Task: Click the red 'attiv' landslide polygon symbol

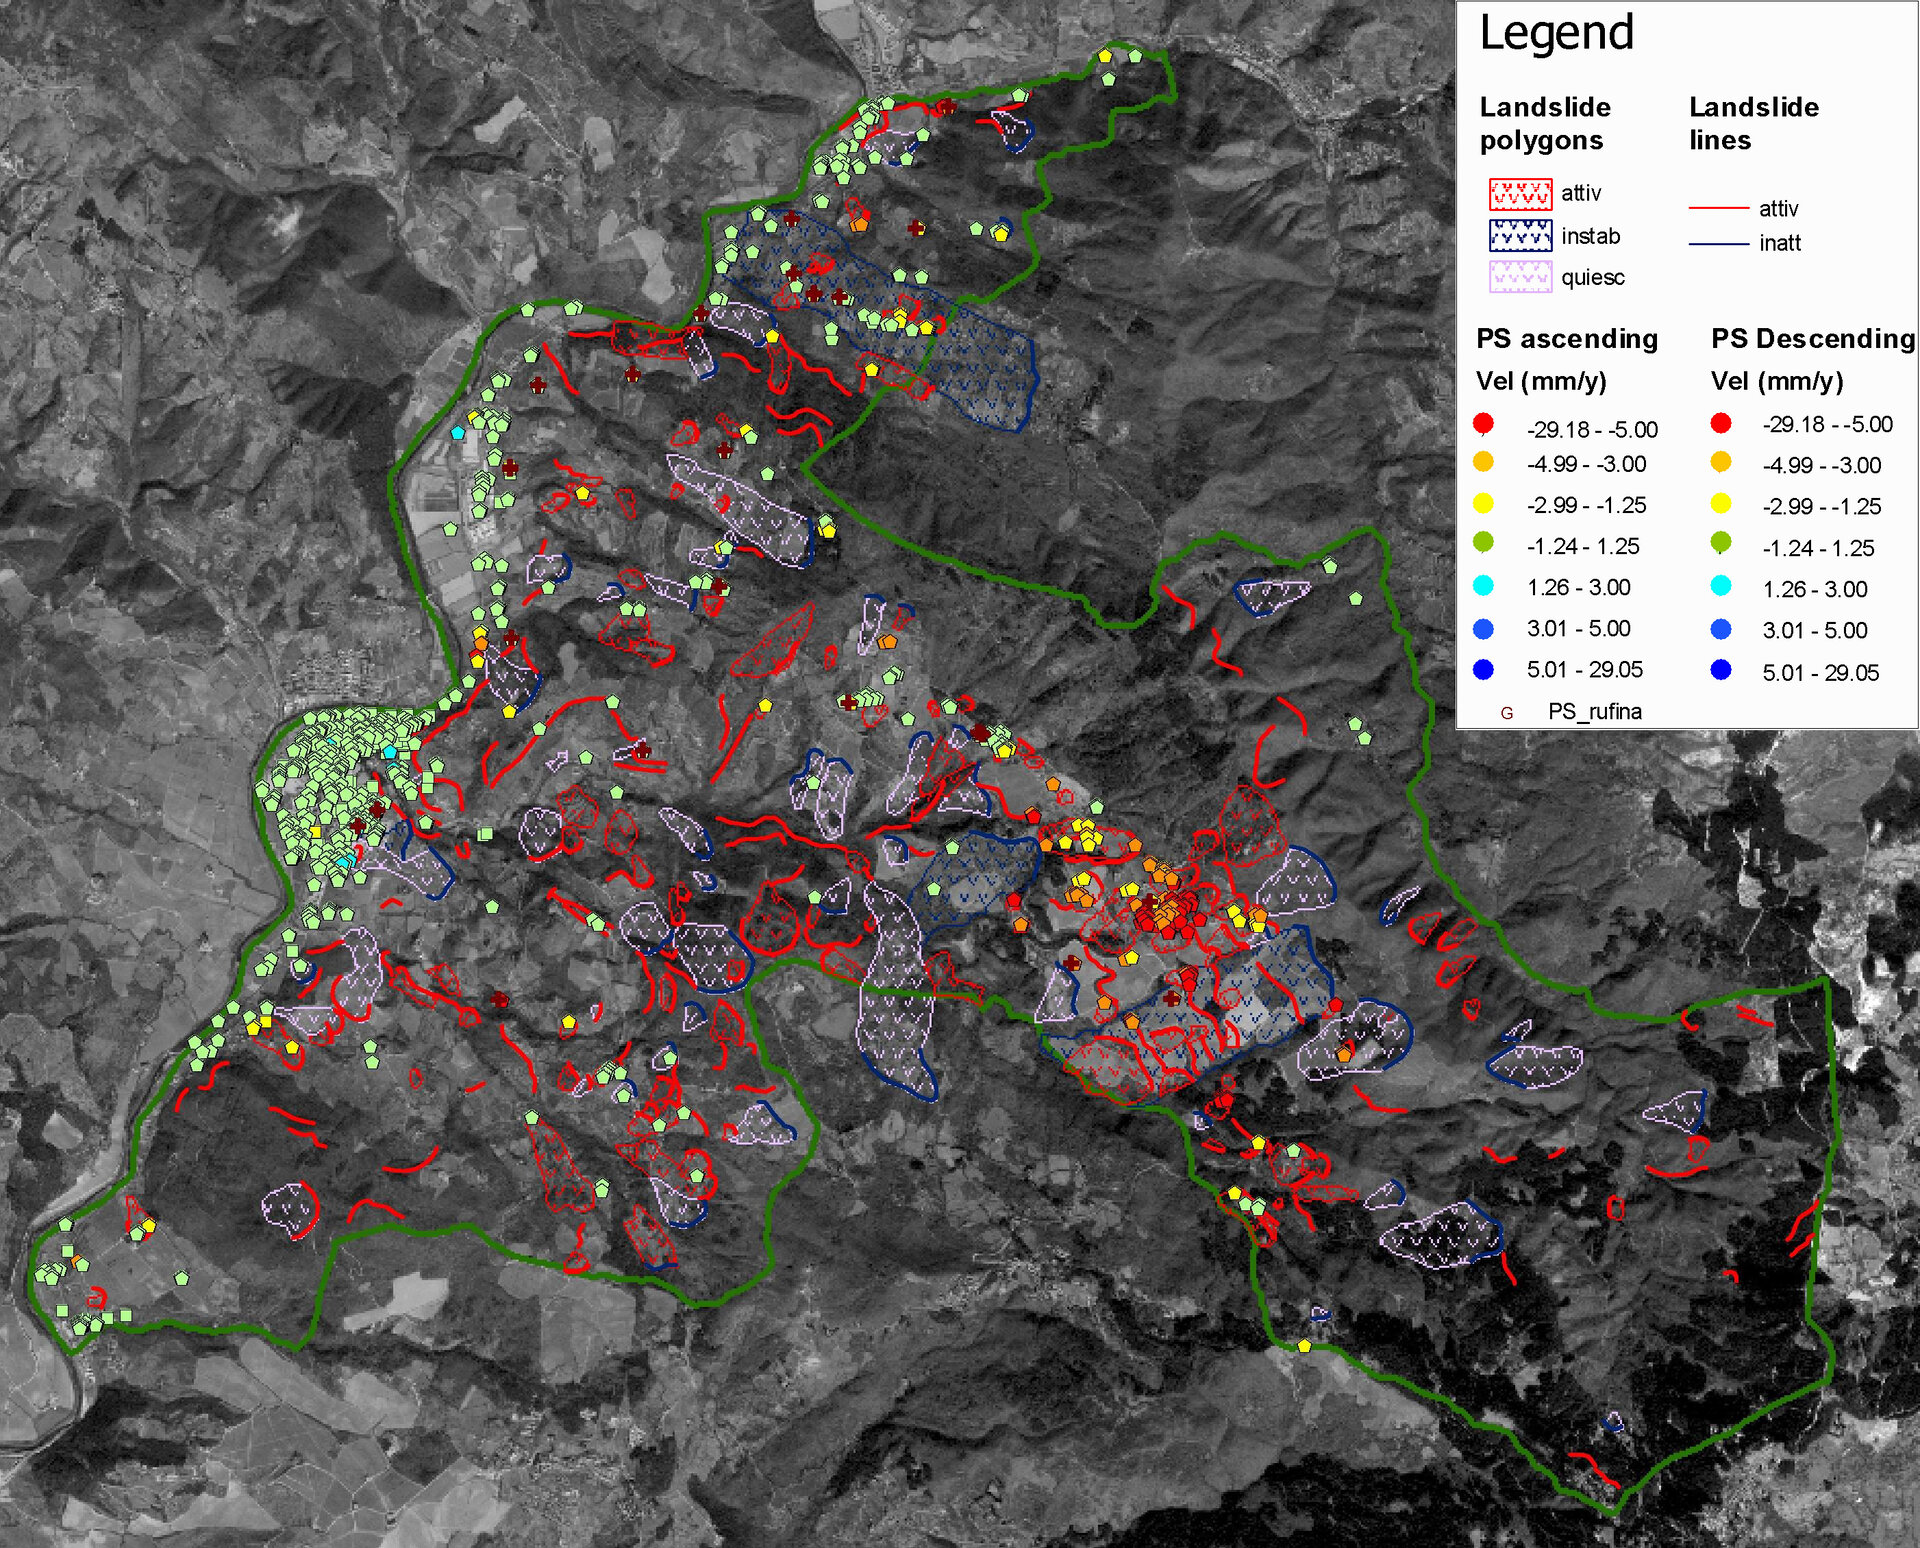Action: (x=1520, y=194)
